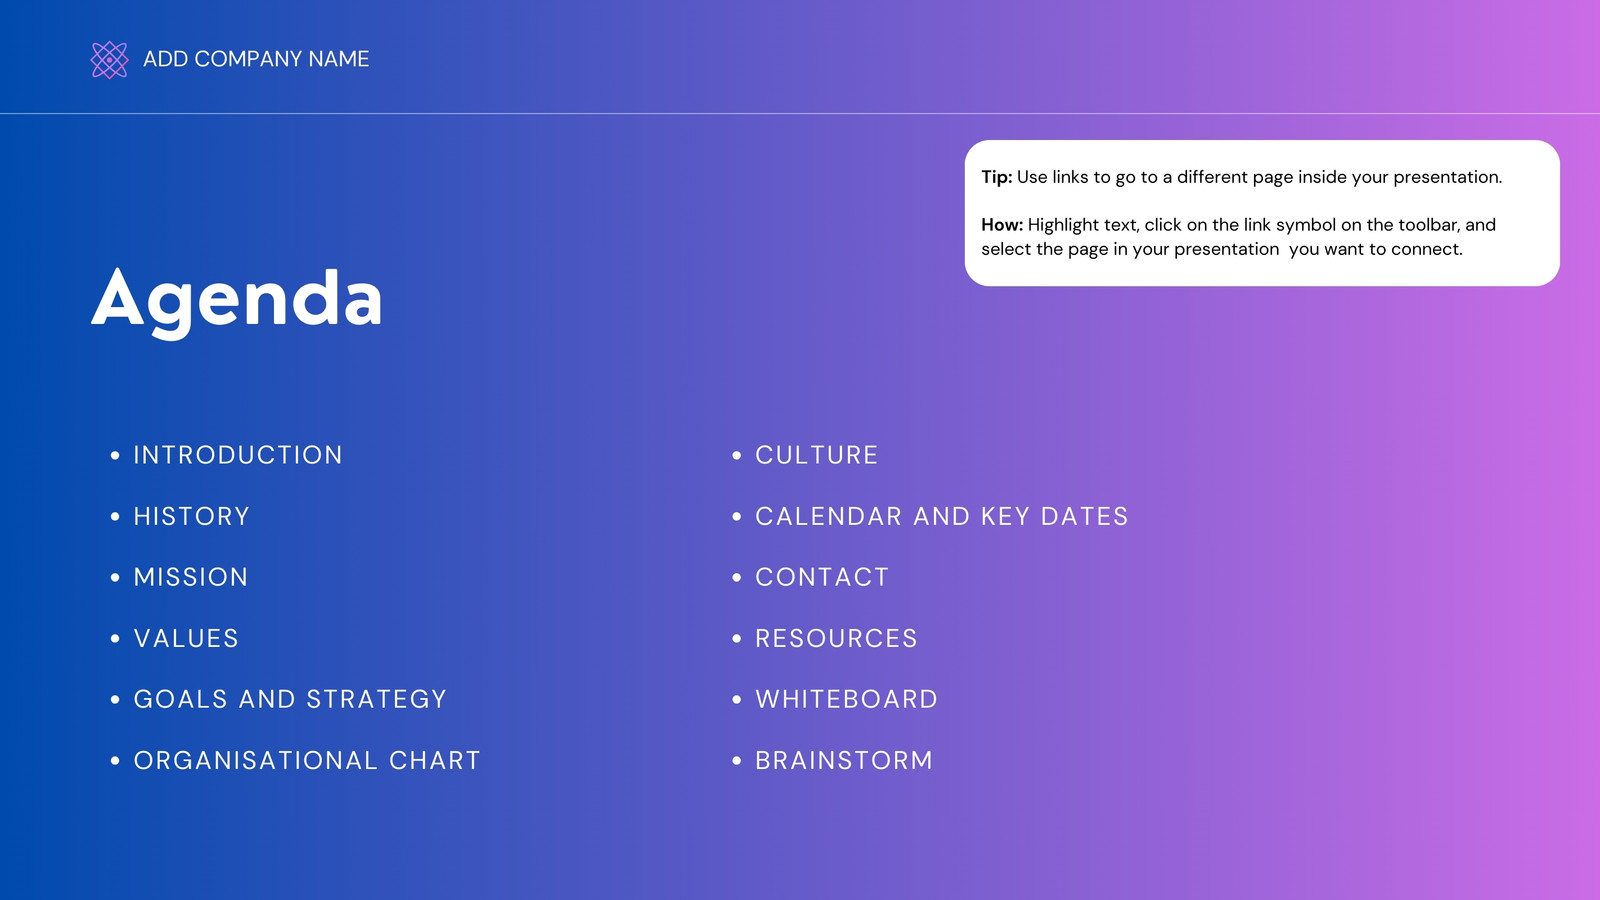Click the bullet before CULTURE
This screenshot has height=900, width=1600.
(737, 455)
